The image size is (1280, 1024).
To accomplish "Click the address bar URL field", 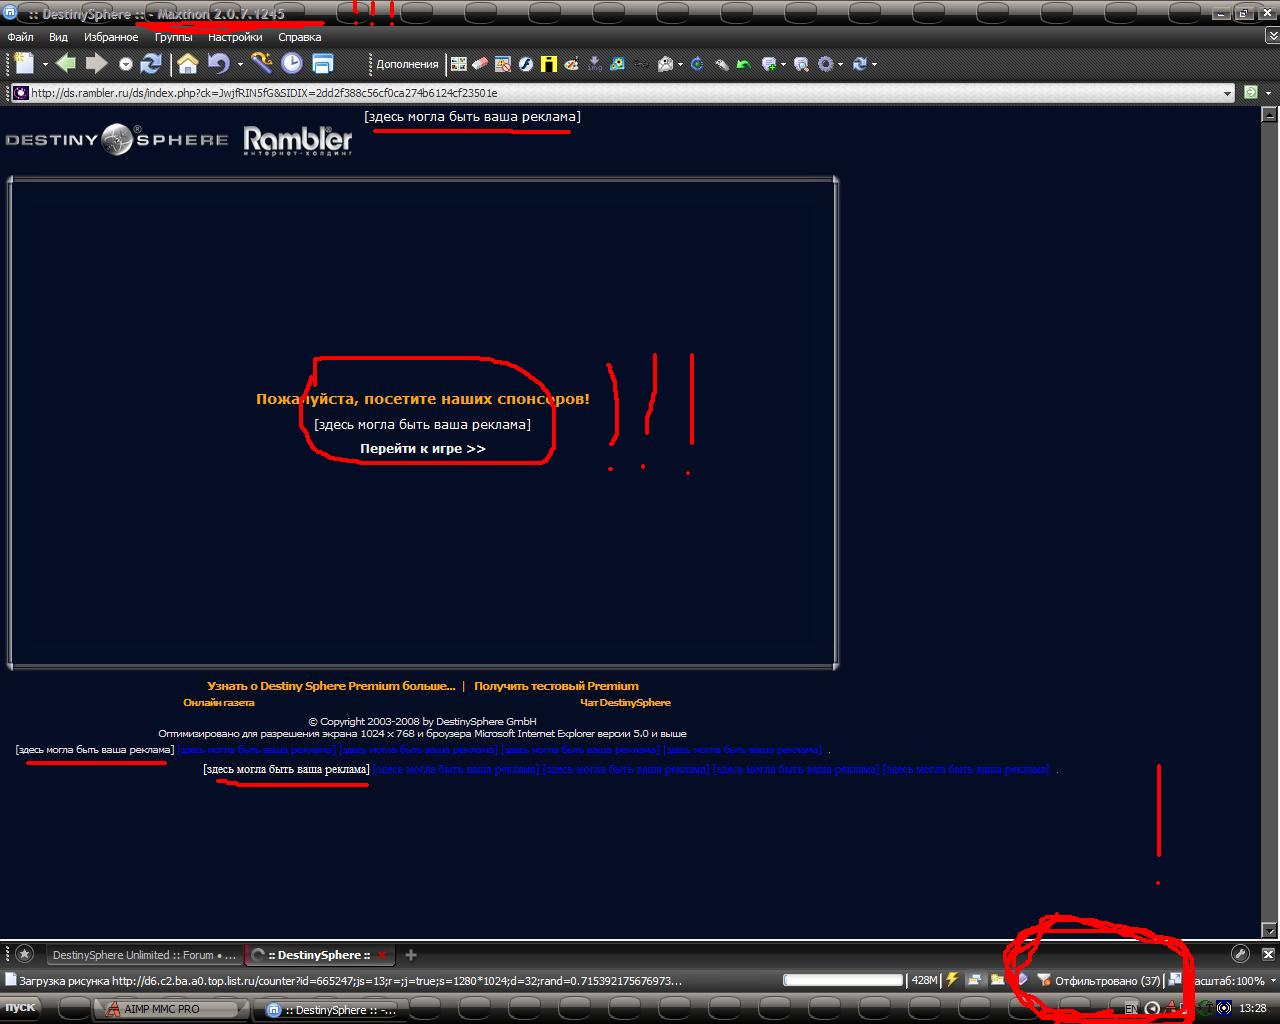I will pos(600,93).
